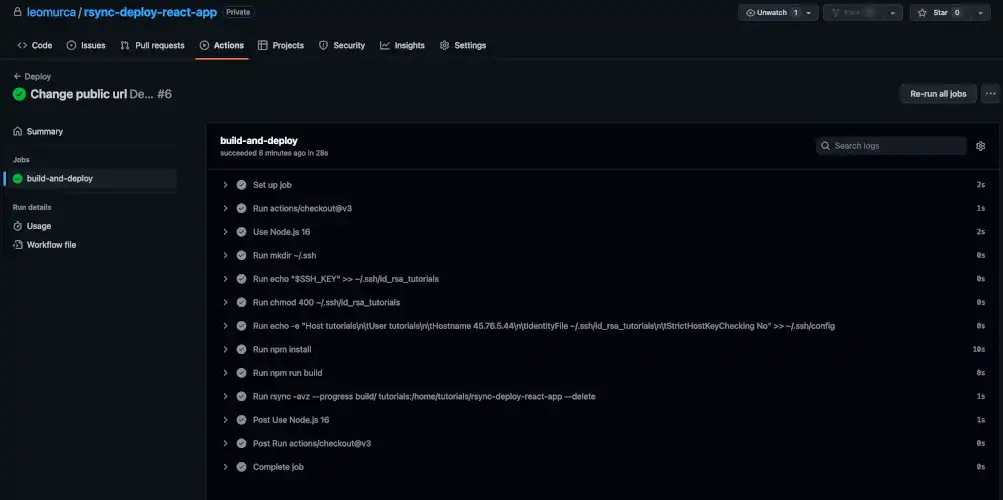Switch to the Security tab

(342, 45)
